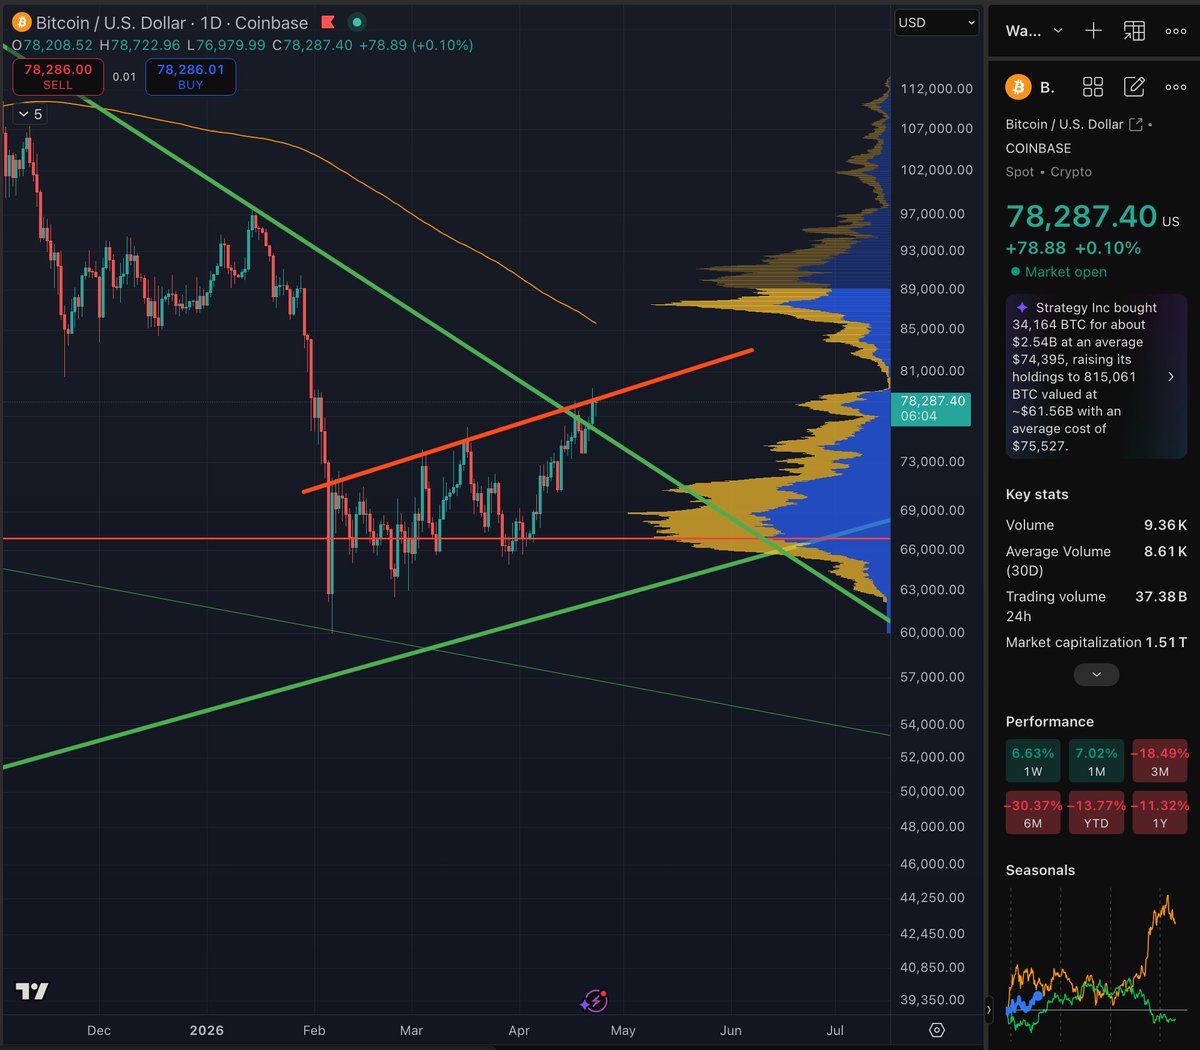Open chart settings hexagon icon on the time axis
This screenshot has width=1200, height=1050.
937,1030
